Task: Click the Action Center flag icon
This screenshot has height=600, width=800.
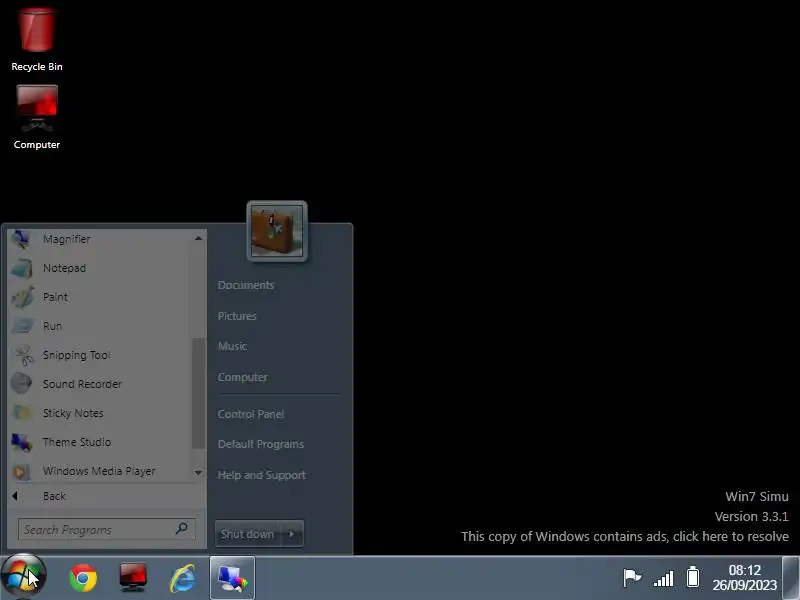Action: point(632,578)
